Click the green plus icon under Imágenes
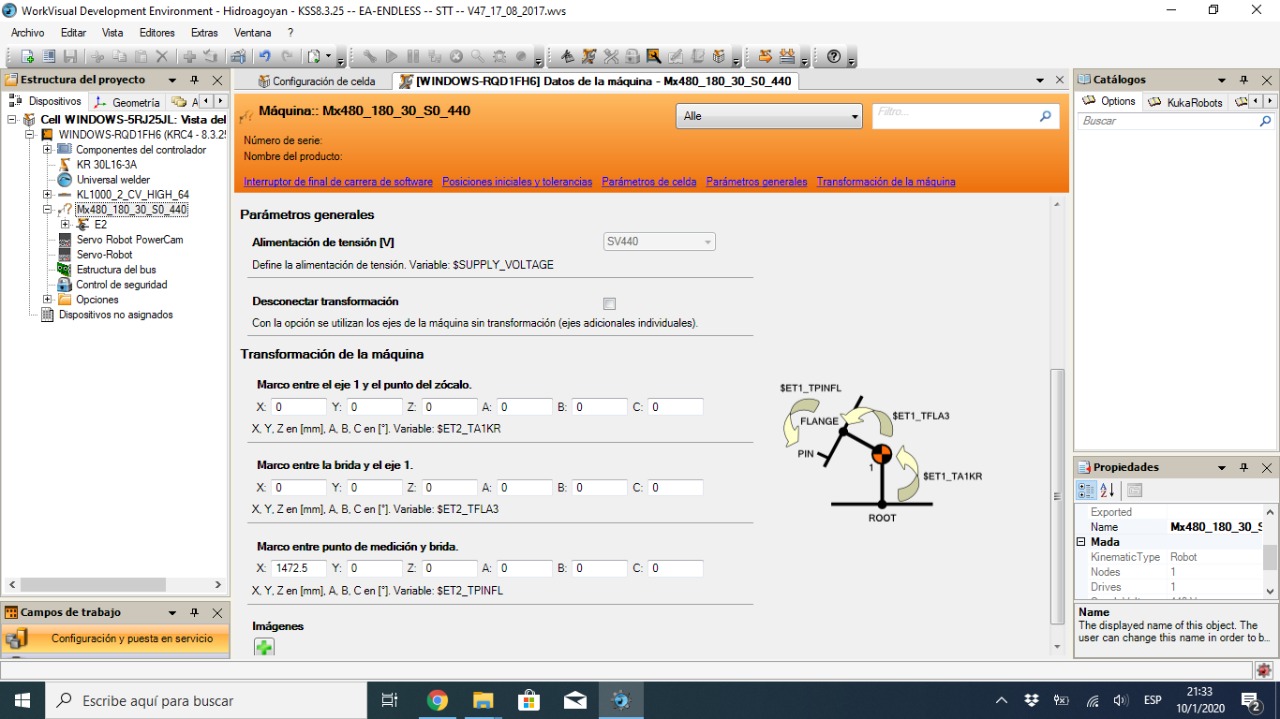Viewport: 1280px width, 719px height. pyautogui.click(x=264, y=647)
